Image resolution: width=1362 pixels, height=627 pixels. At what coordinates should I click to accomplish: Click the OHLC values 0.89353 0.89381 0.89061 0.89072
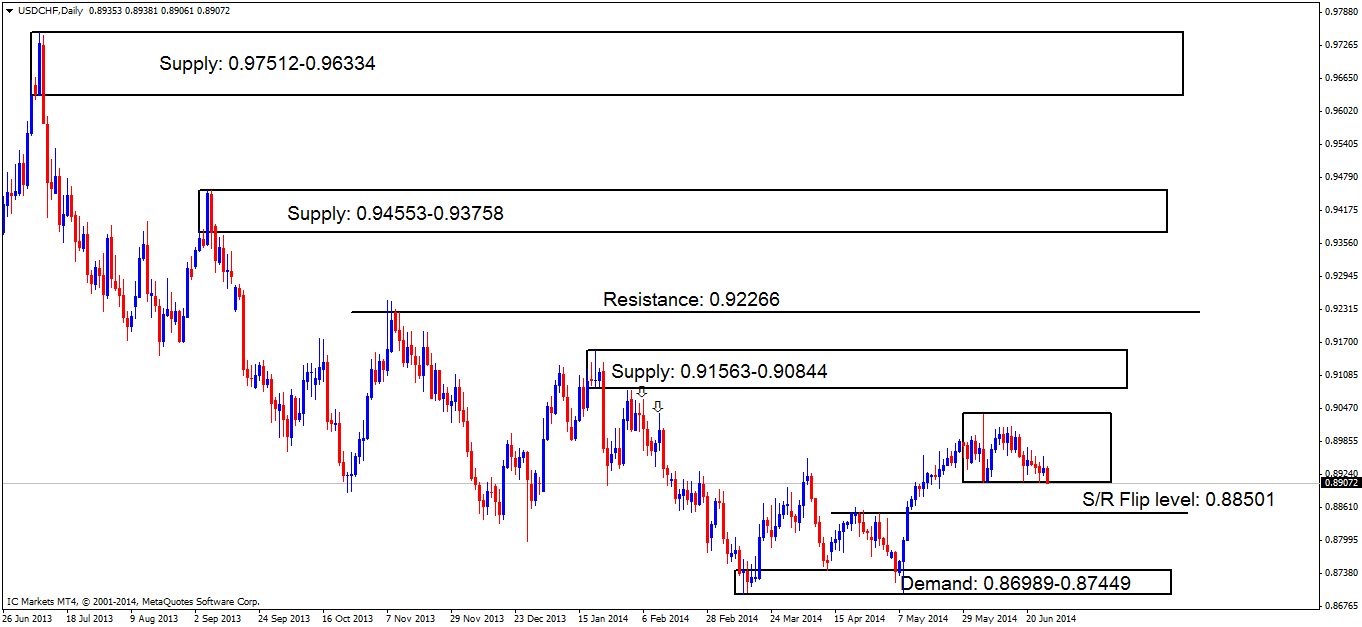point(158,13)
